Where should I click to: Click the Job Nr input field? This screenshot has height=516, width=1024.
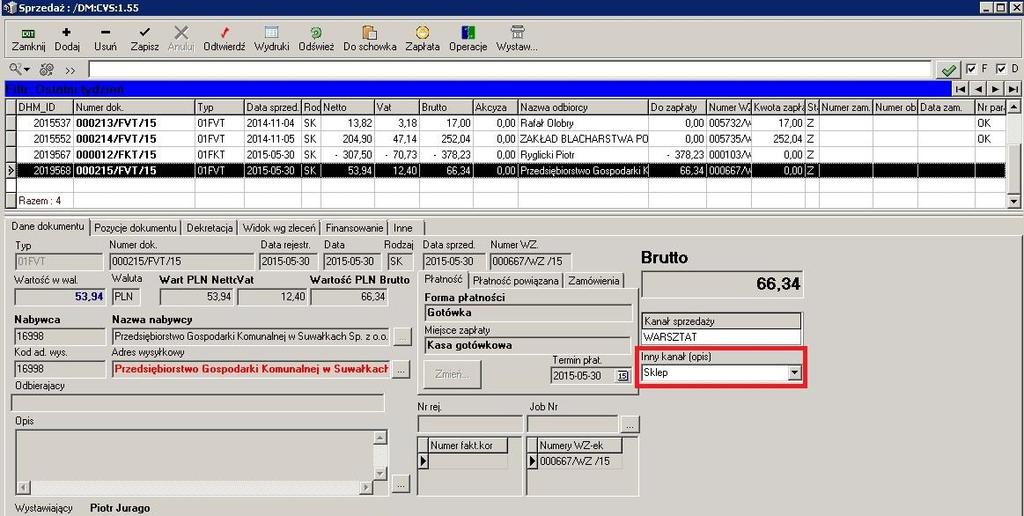point(573,423)
